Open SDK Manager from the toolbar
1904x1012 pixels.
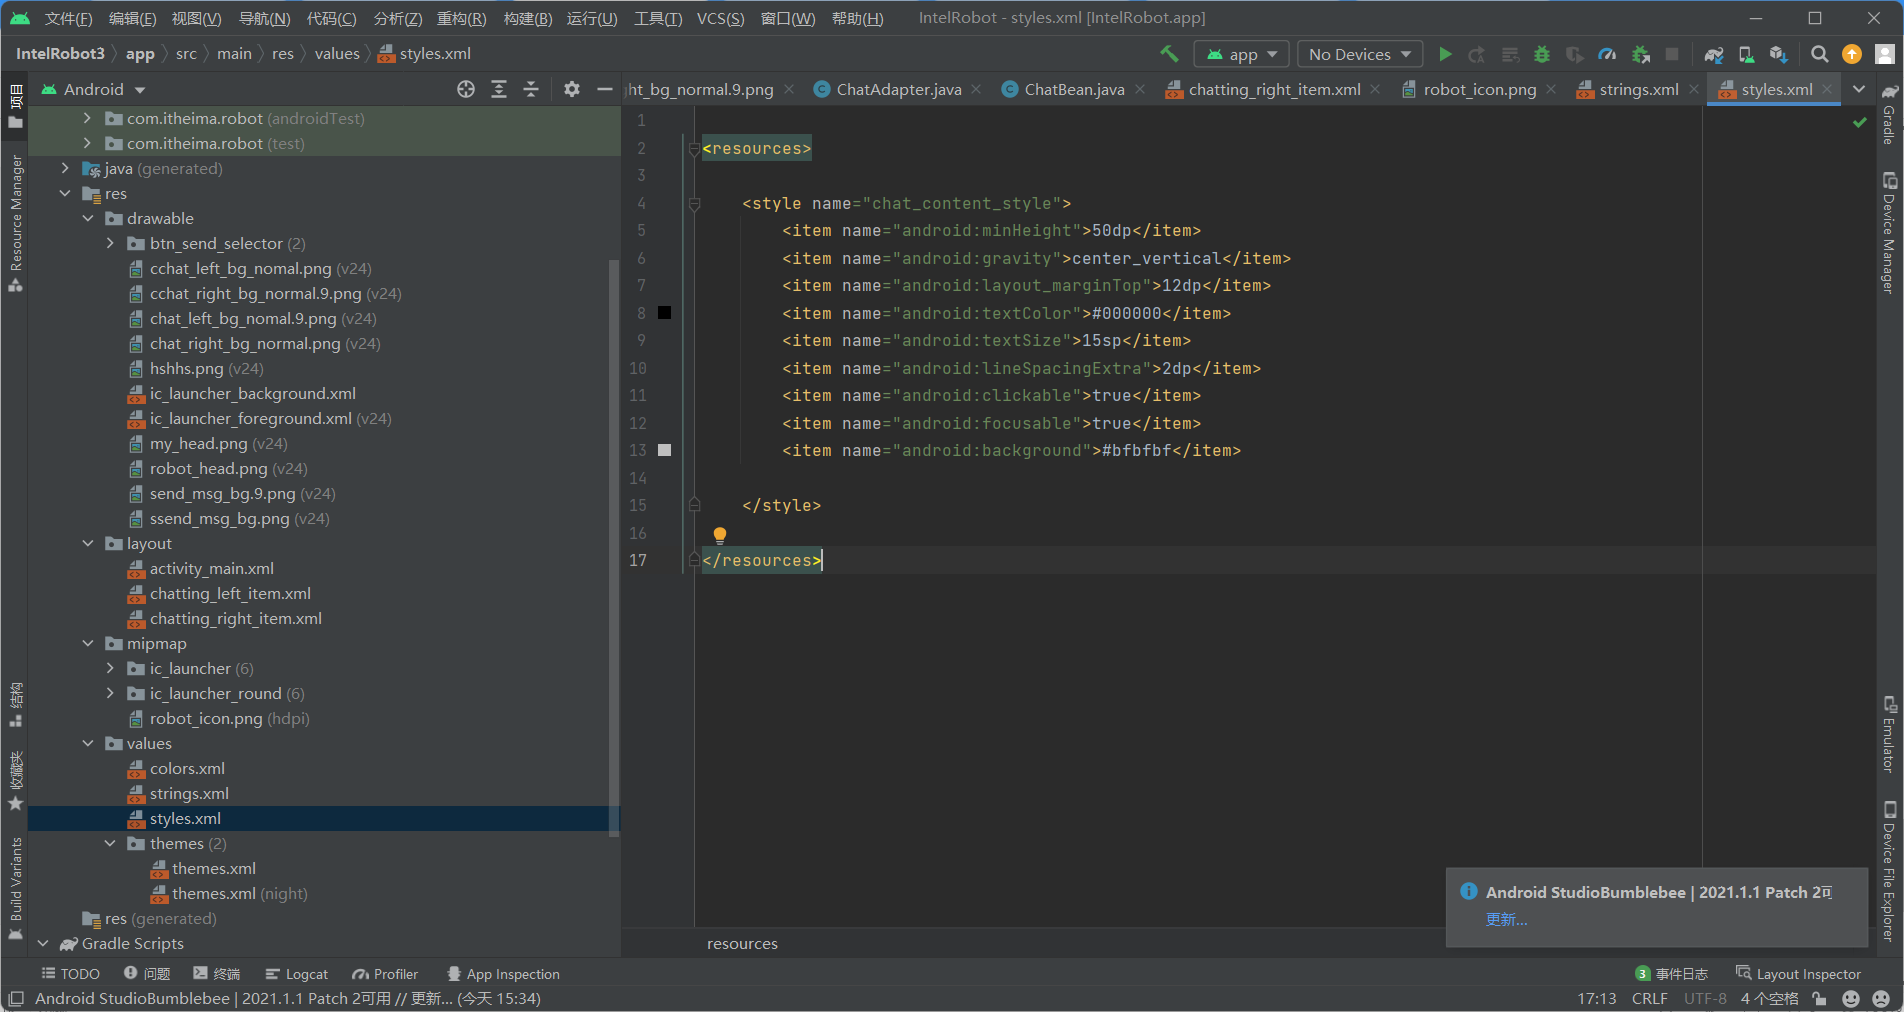[x=1778, y=54]
